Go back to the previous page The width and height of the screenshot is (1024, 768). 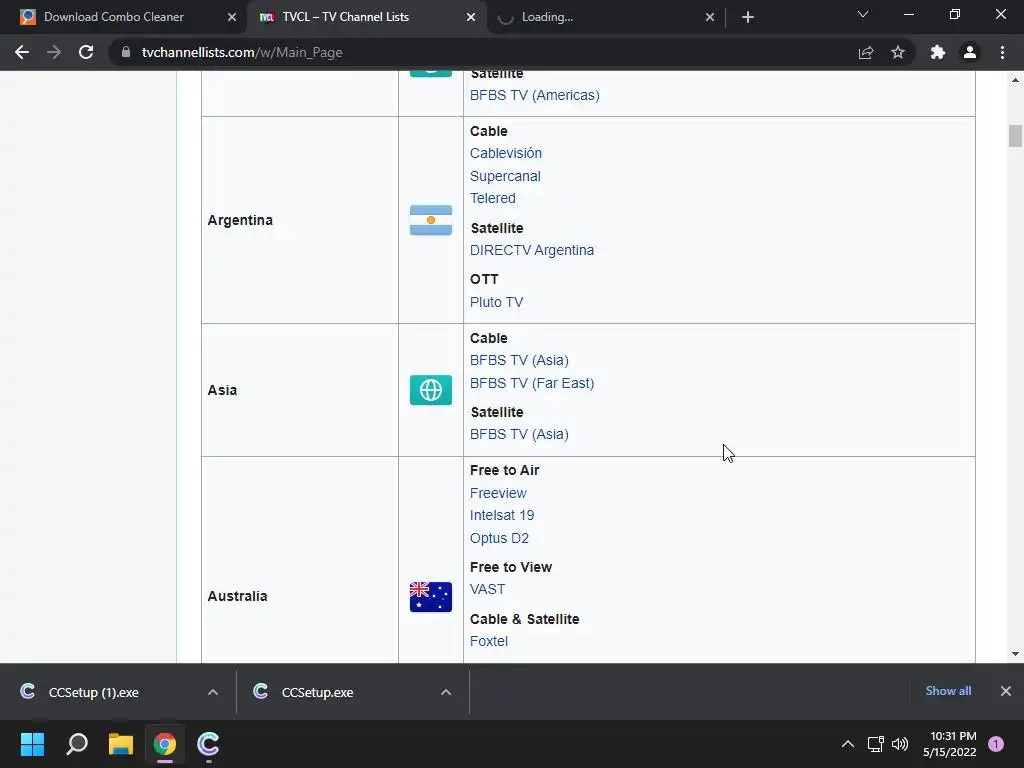22,52
